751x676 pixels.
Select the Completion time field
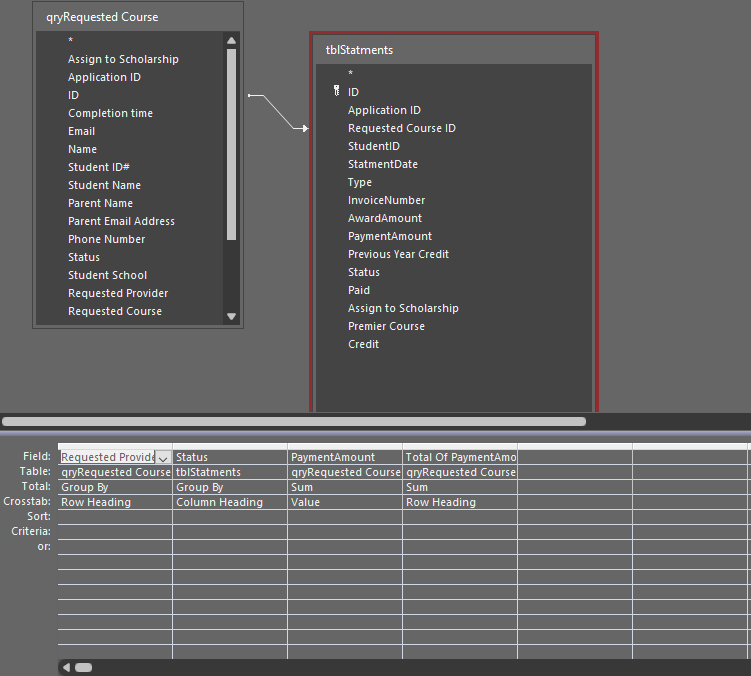(110, 113)
